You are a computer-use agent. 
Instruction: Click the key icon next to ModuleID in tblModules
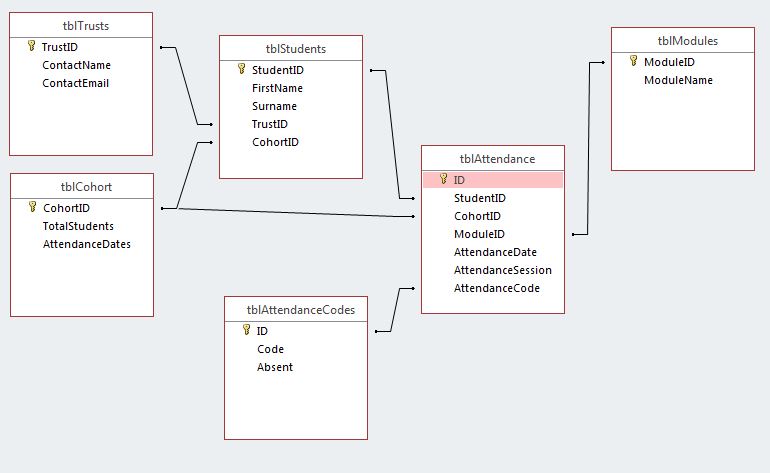[633, 61]
